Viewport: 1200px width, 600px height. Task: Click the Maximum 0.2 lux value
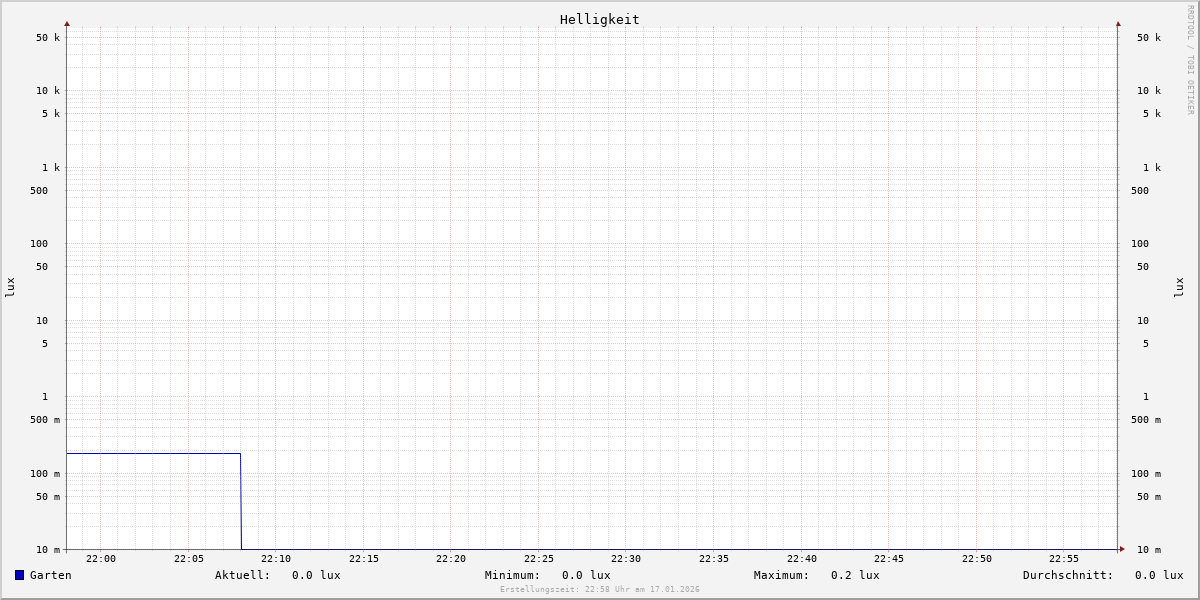click(855, 575)
